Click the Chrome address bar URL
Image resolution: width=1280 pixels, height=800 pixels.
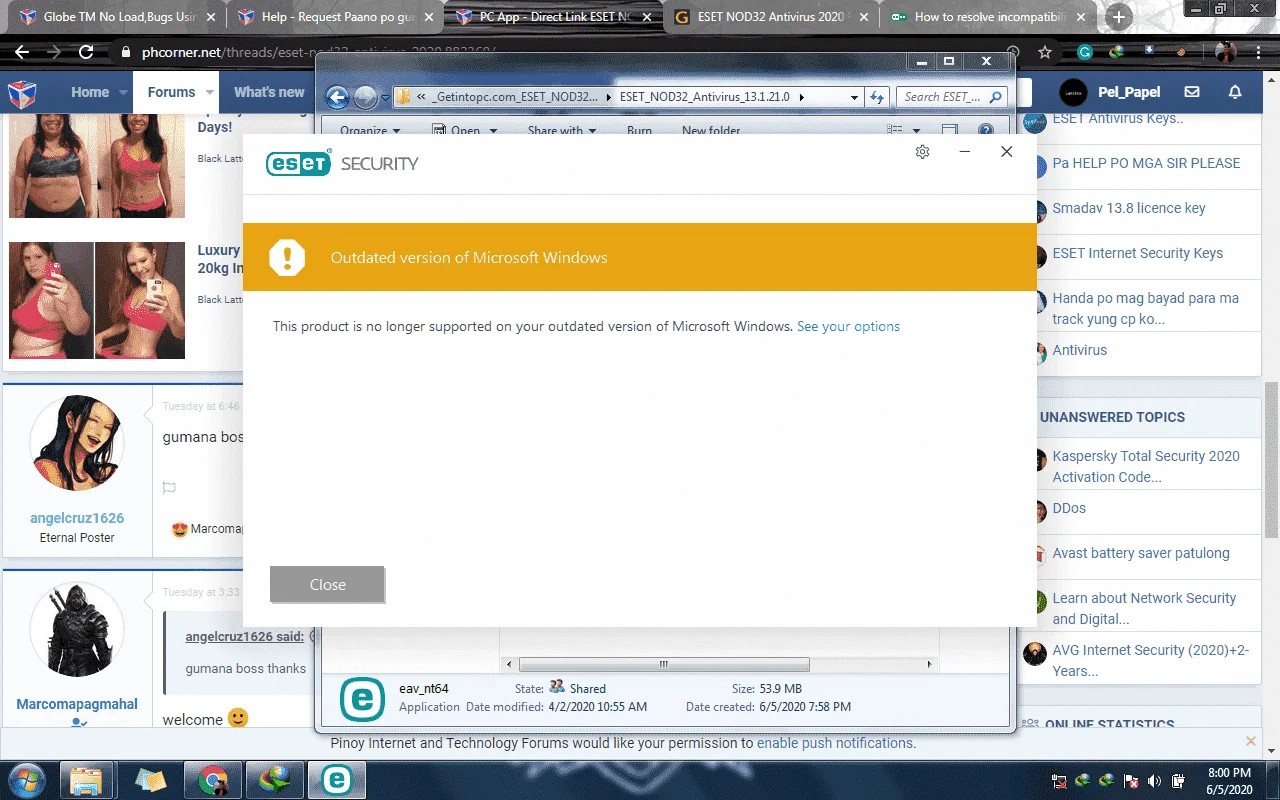319,53
